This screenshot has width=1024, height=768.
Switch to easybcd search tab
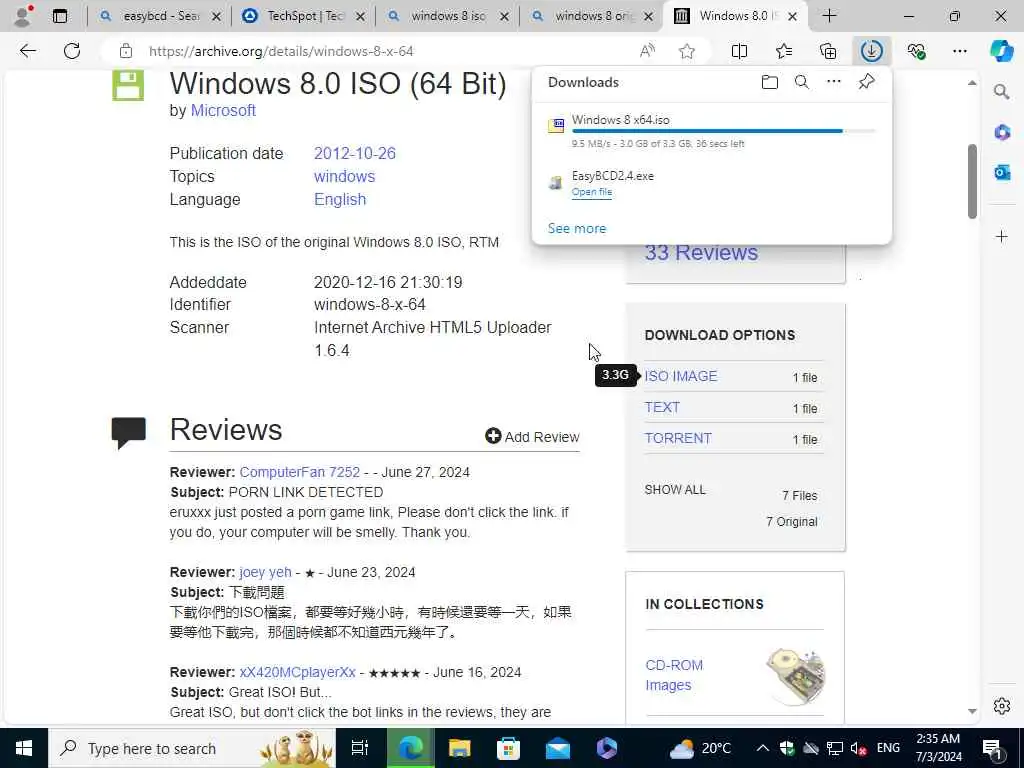point(160,16)
